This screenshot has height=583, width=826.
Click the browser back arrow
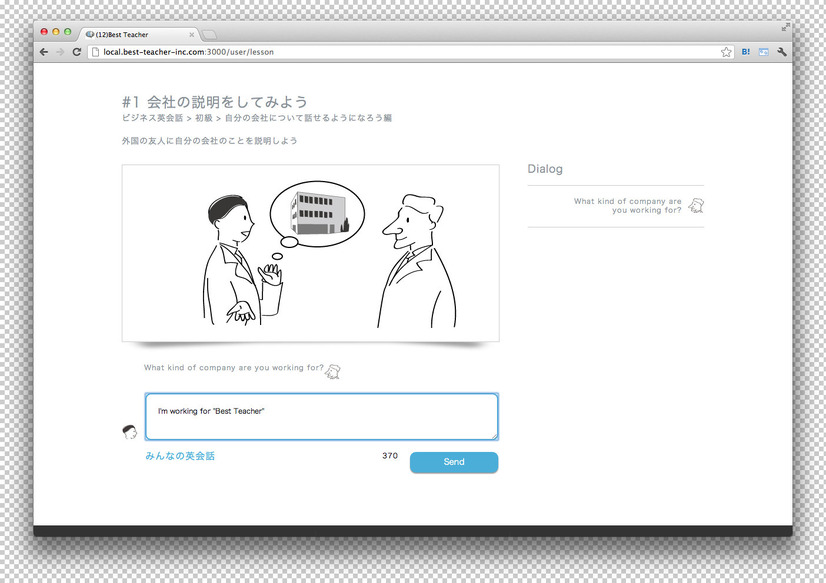click(x=44, y=52)
